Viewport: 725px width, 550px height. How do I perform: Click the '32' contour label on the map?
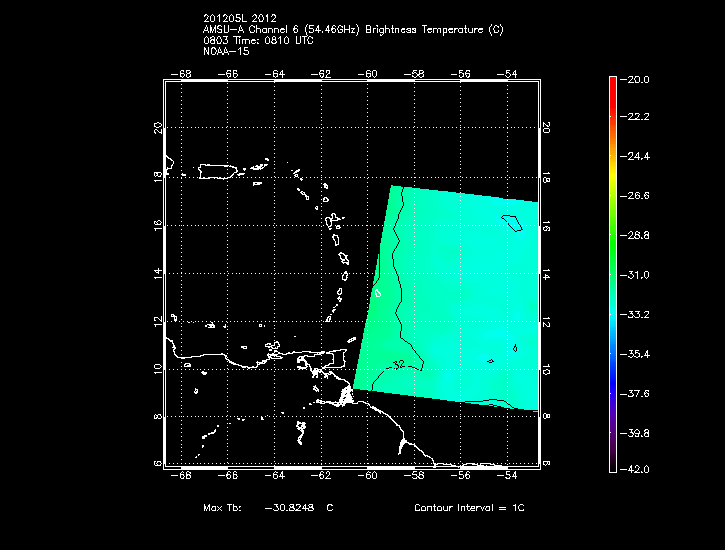click(x=400, y=365)
